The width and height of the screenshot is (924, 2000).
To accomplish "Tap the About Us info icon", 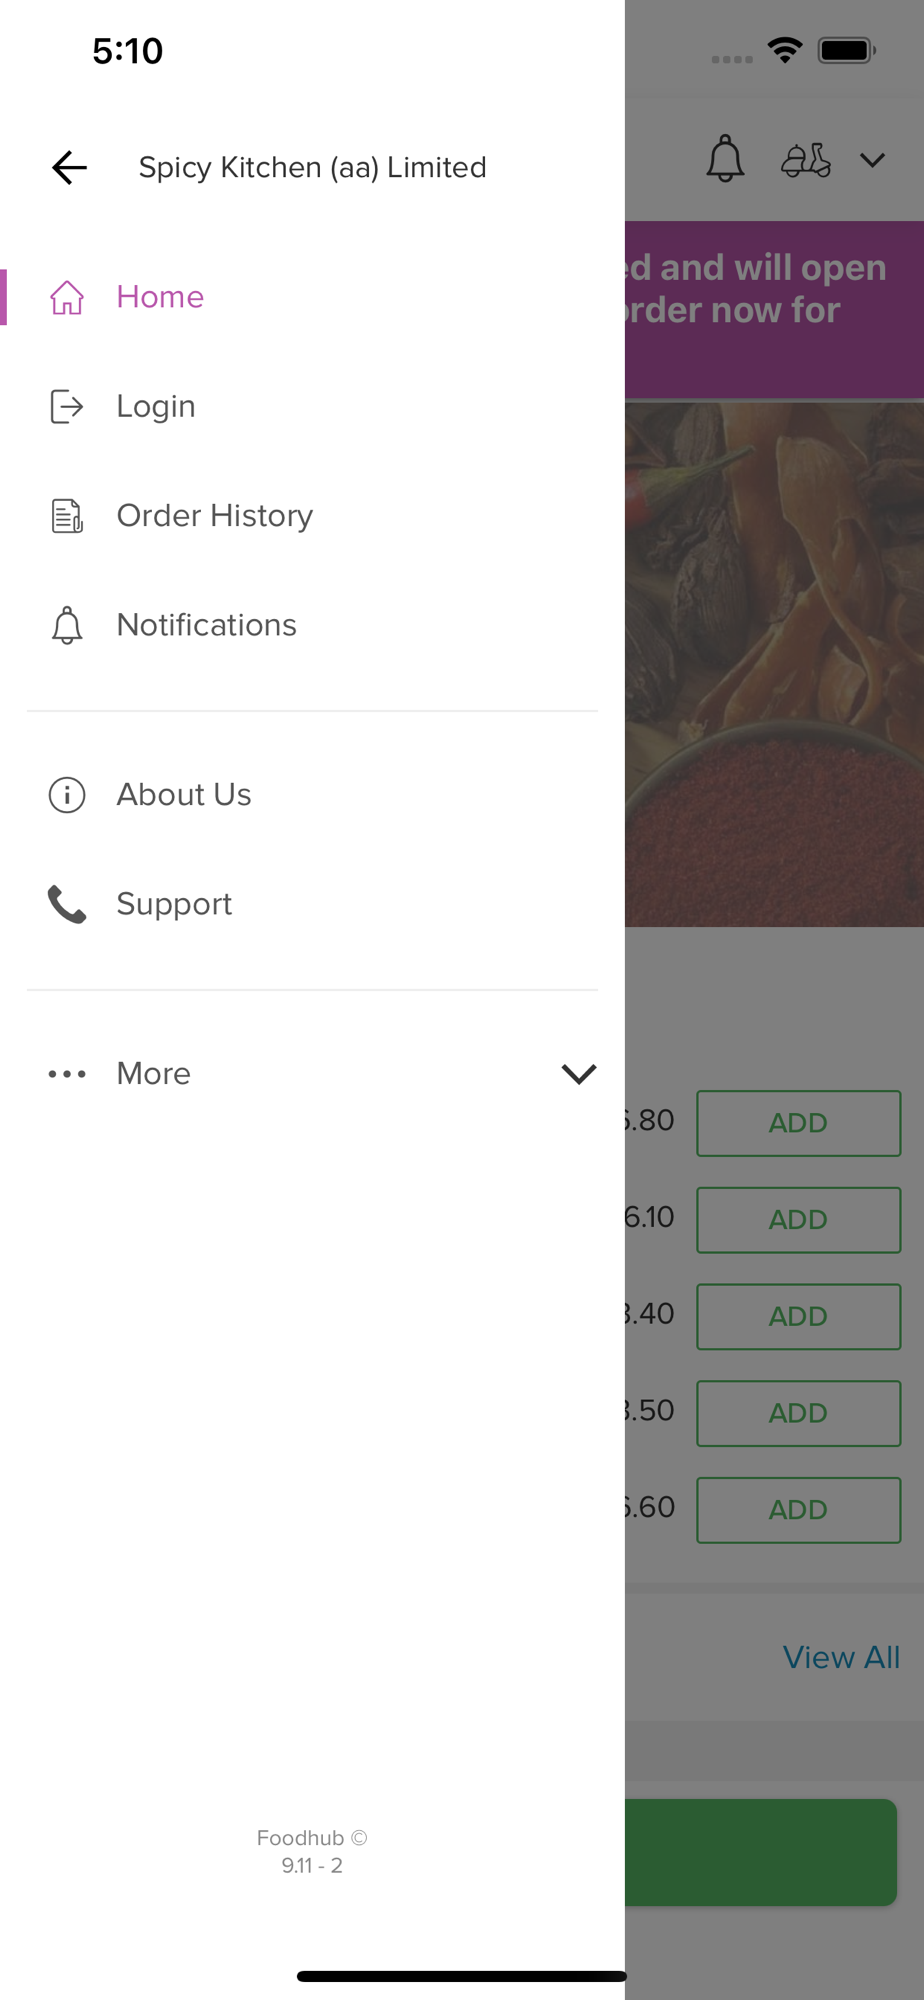I will pos(67,795).
